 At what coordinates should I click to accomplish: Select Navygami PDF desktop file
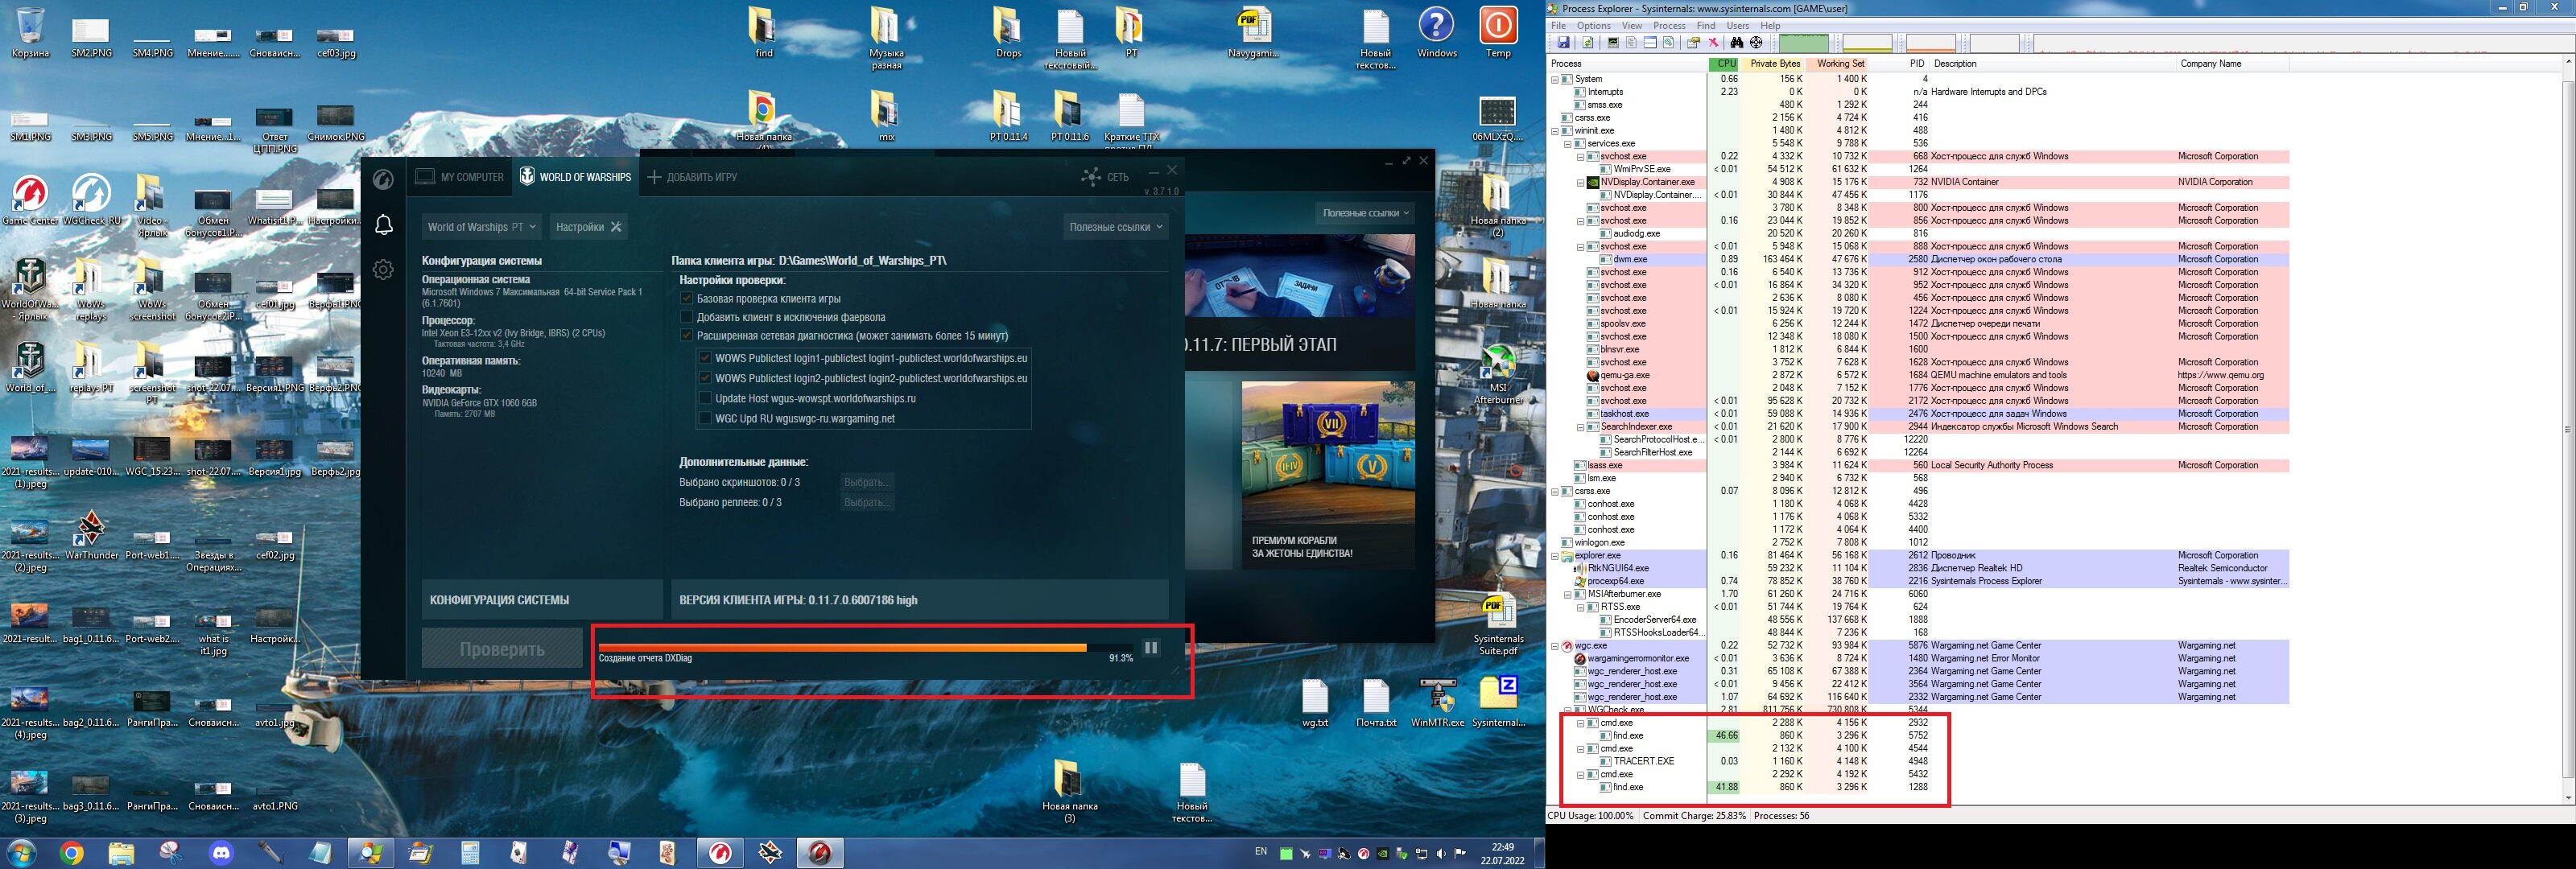point(1253,33)
